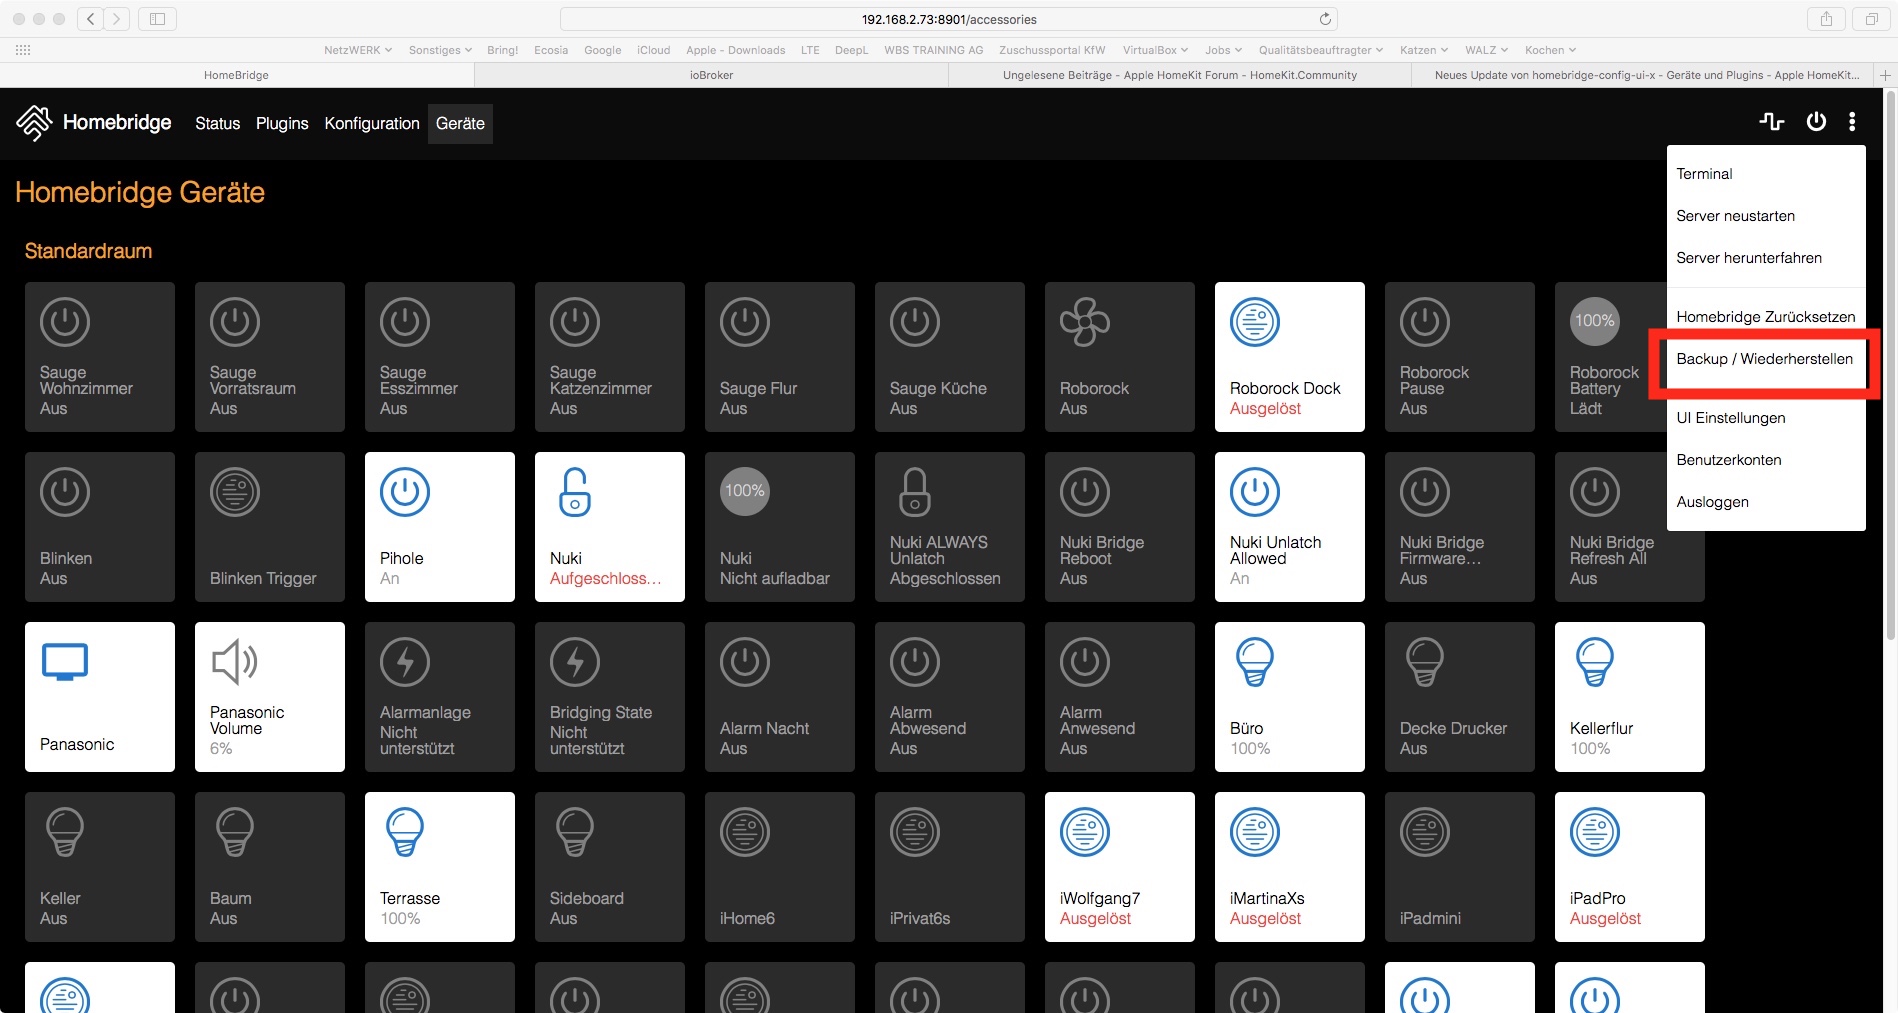The height and width of the screenshot is (1013, 1898).
Task: Click the Homebridge logo icon
Action: (x=34, y=123)
